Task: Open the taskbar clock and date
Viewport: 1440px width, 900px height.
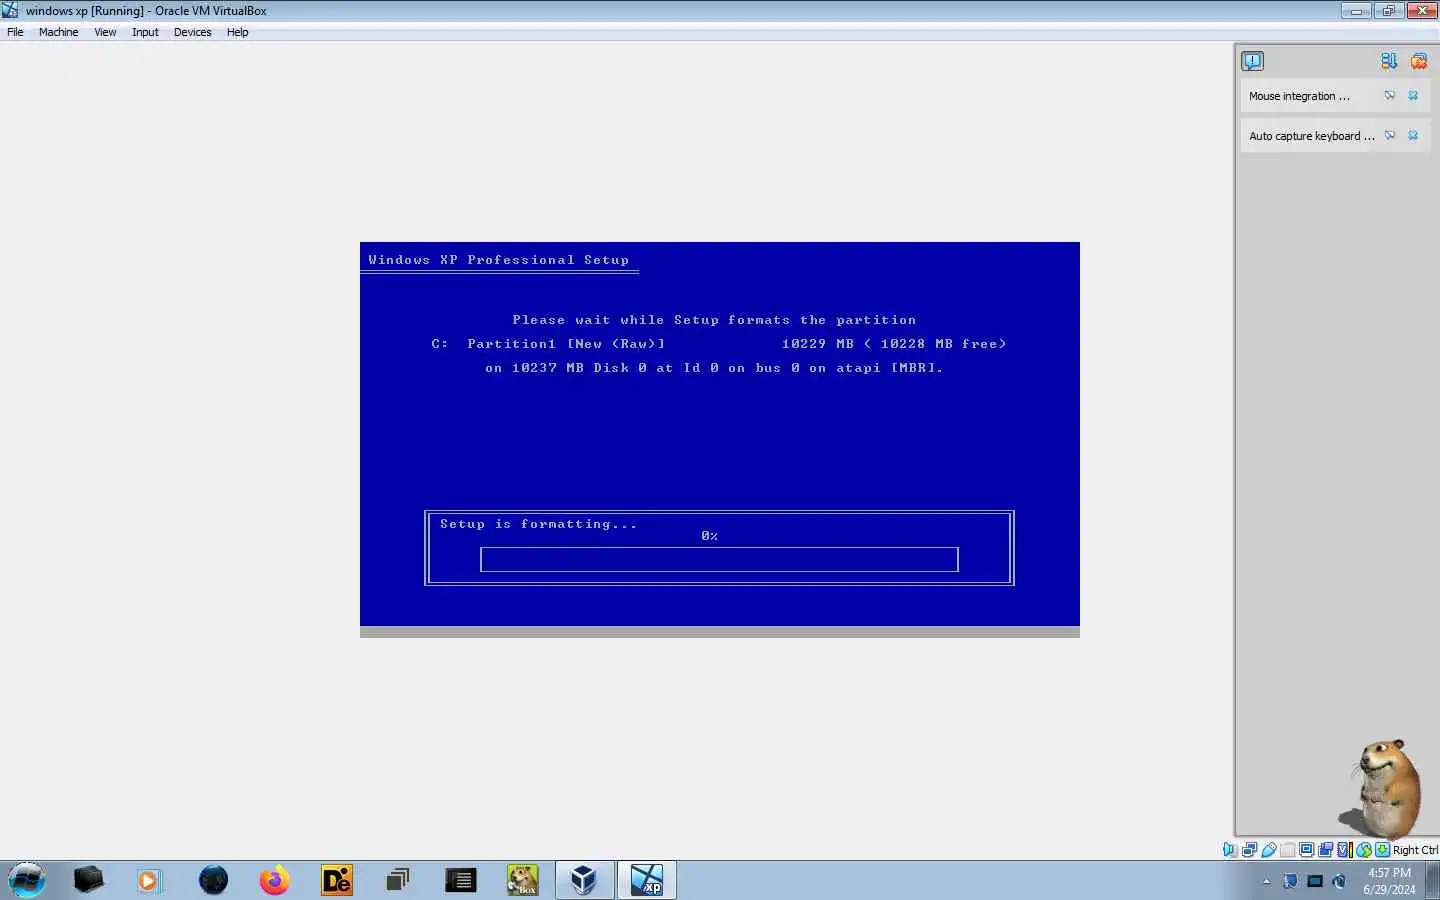Action: (x=1389, y=880)
